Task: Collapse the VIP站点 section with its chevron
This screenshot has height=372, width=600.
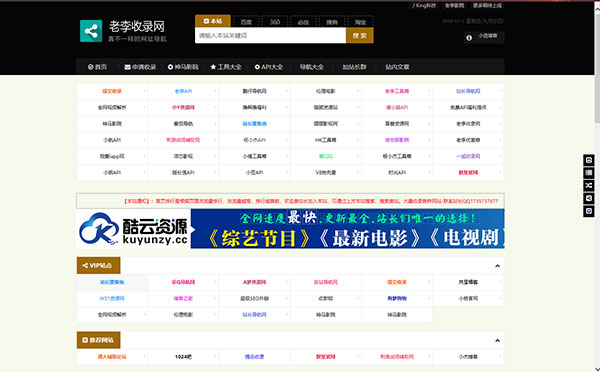Action: [497, 266]
